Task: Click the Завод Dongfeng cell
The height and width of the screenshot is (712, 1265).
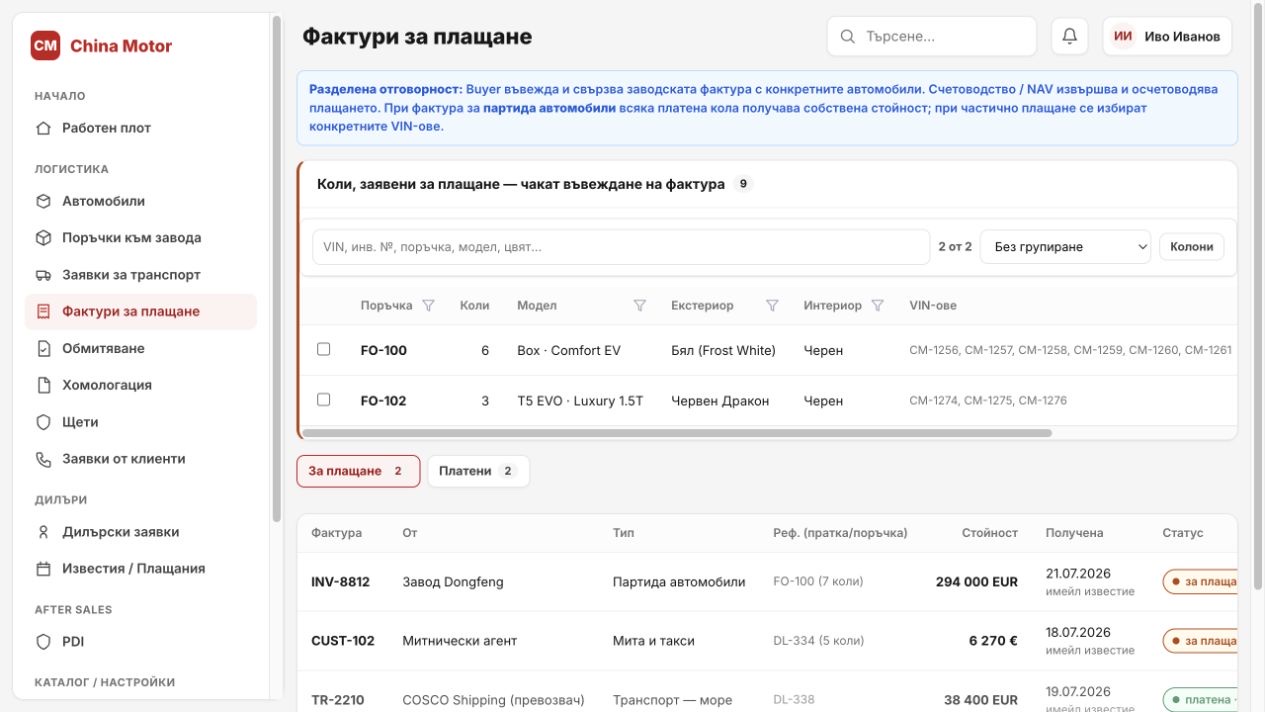Action: pyautogui.click(x=453, y=582)
